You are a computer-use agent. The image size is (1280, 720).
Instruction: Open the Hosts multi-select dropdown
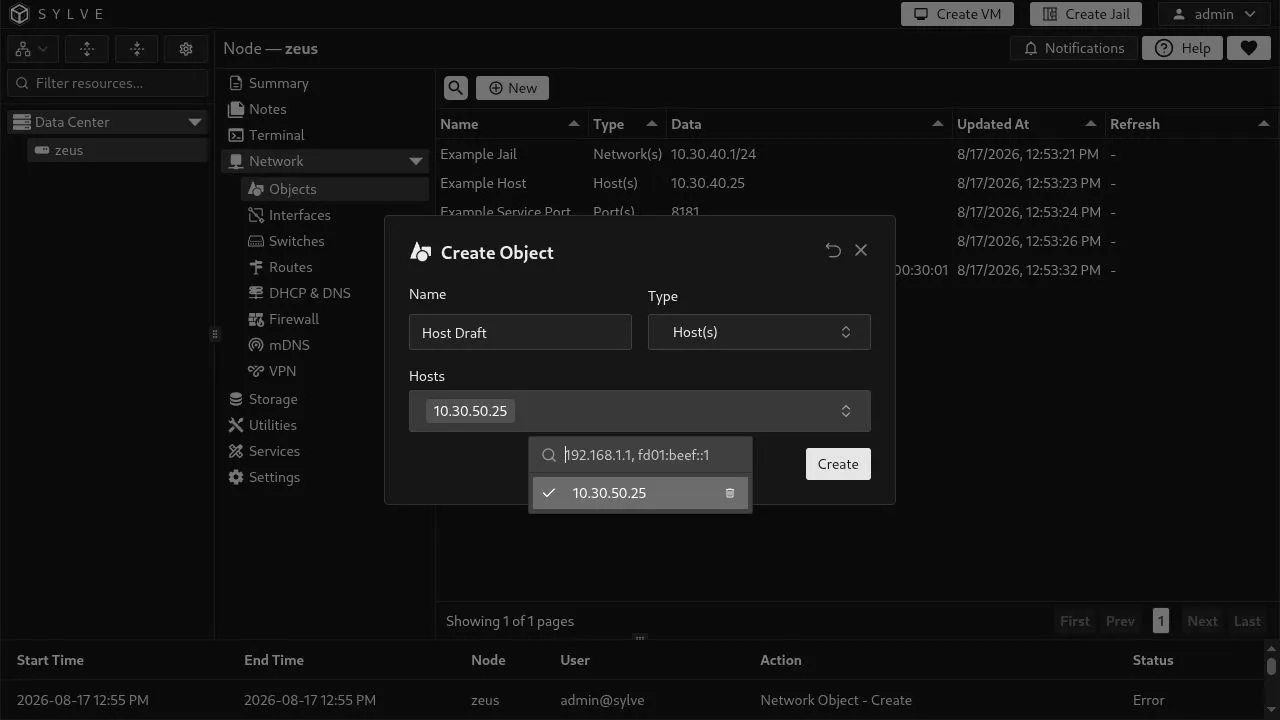pos(640,411)
